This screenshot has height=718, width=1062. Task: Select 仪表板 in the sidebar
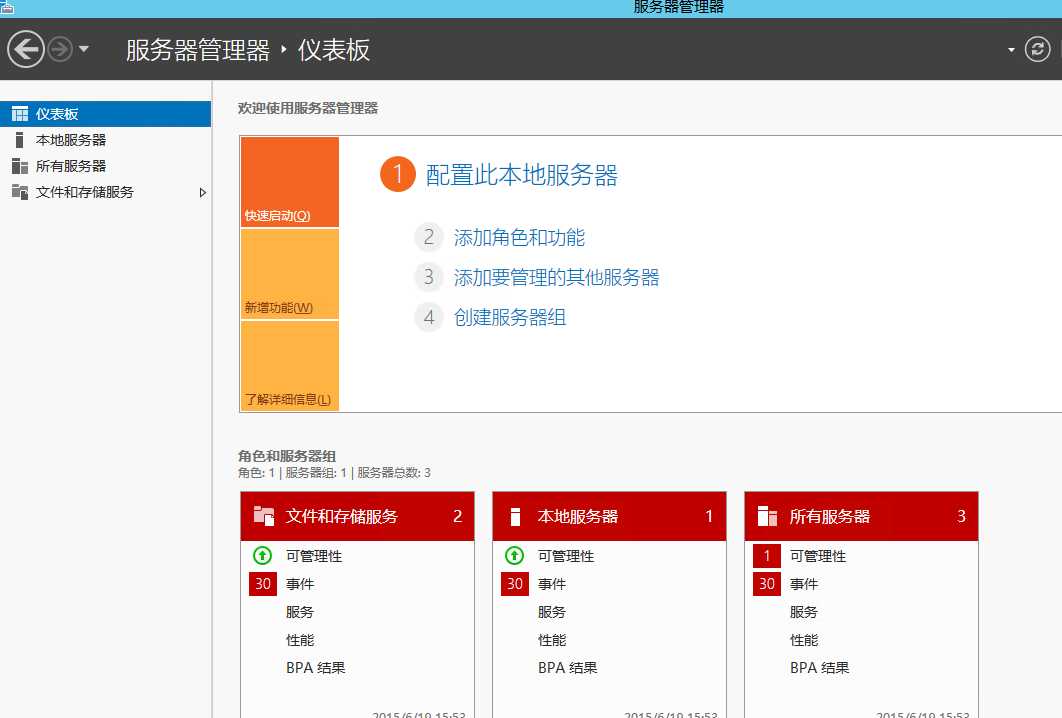point(106,114)
